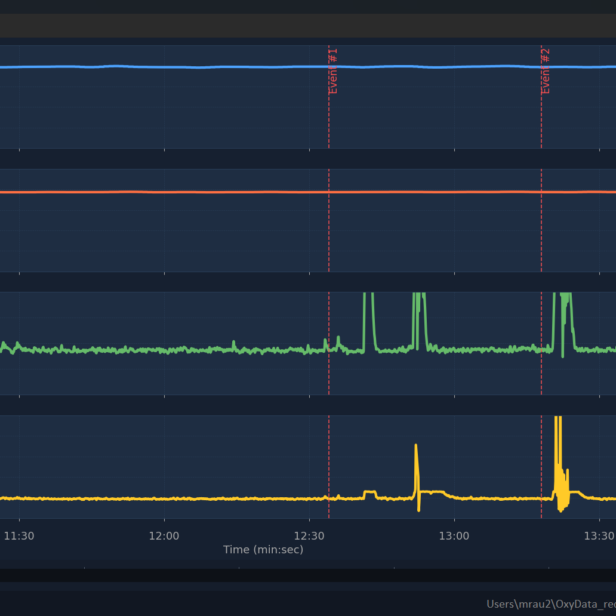Click the tall yellow spike before 13:00
The height and width of the screenshot is (616, 616).
[417, 478]
